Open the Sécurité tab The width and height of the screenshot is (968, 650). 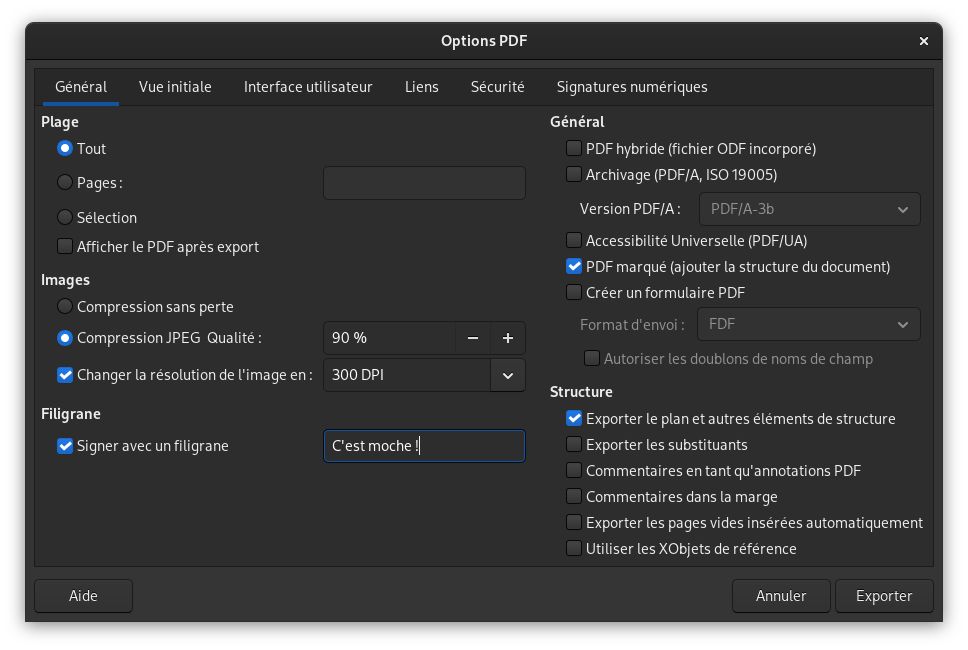point(497,87)
